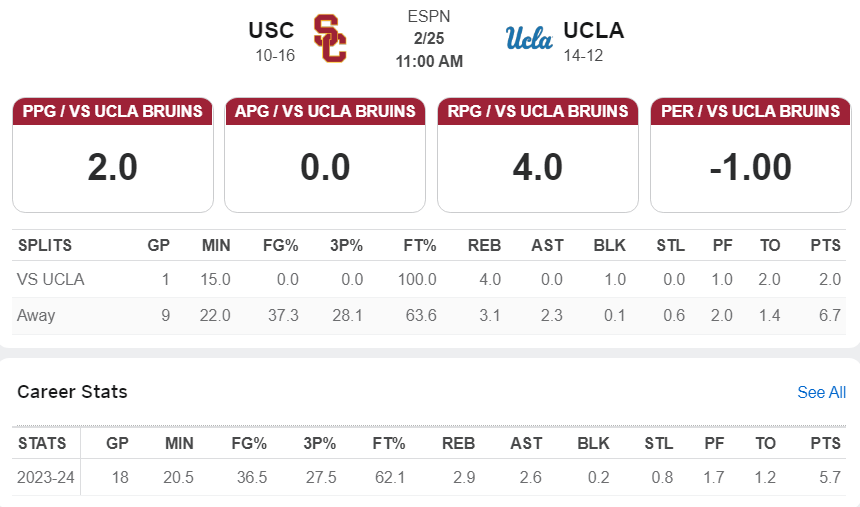Click the Away splits row
The width and height of the screenshot is (860, 507).
429,316
